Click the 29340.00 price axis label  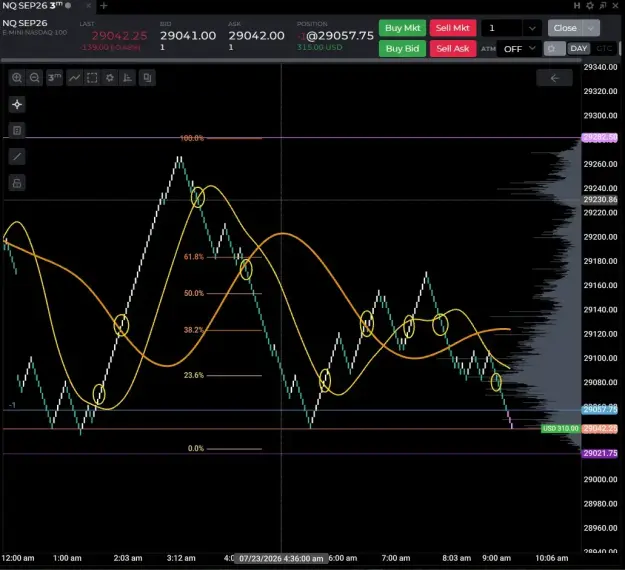[600, 67]
